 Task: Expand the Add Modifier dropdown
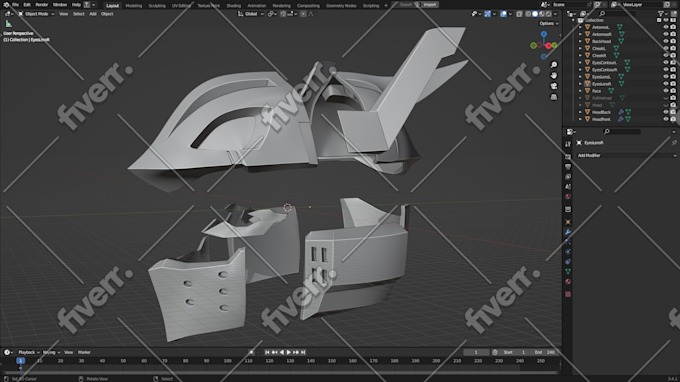click(627, 155)
